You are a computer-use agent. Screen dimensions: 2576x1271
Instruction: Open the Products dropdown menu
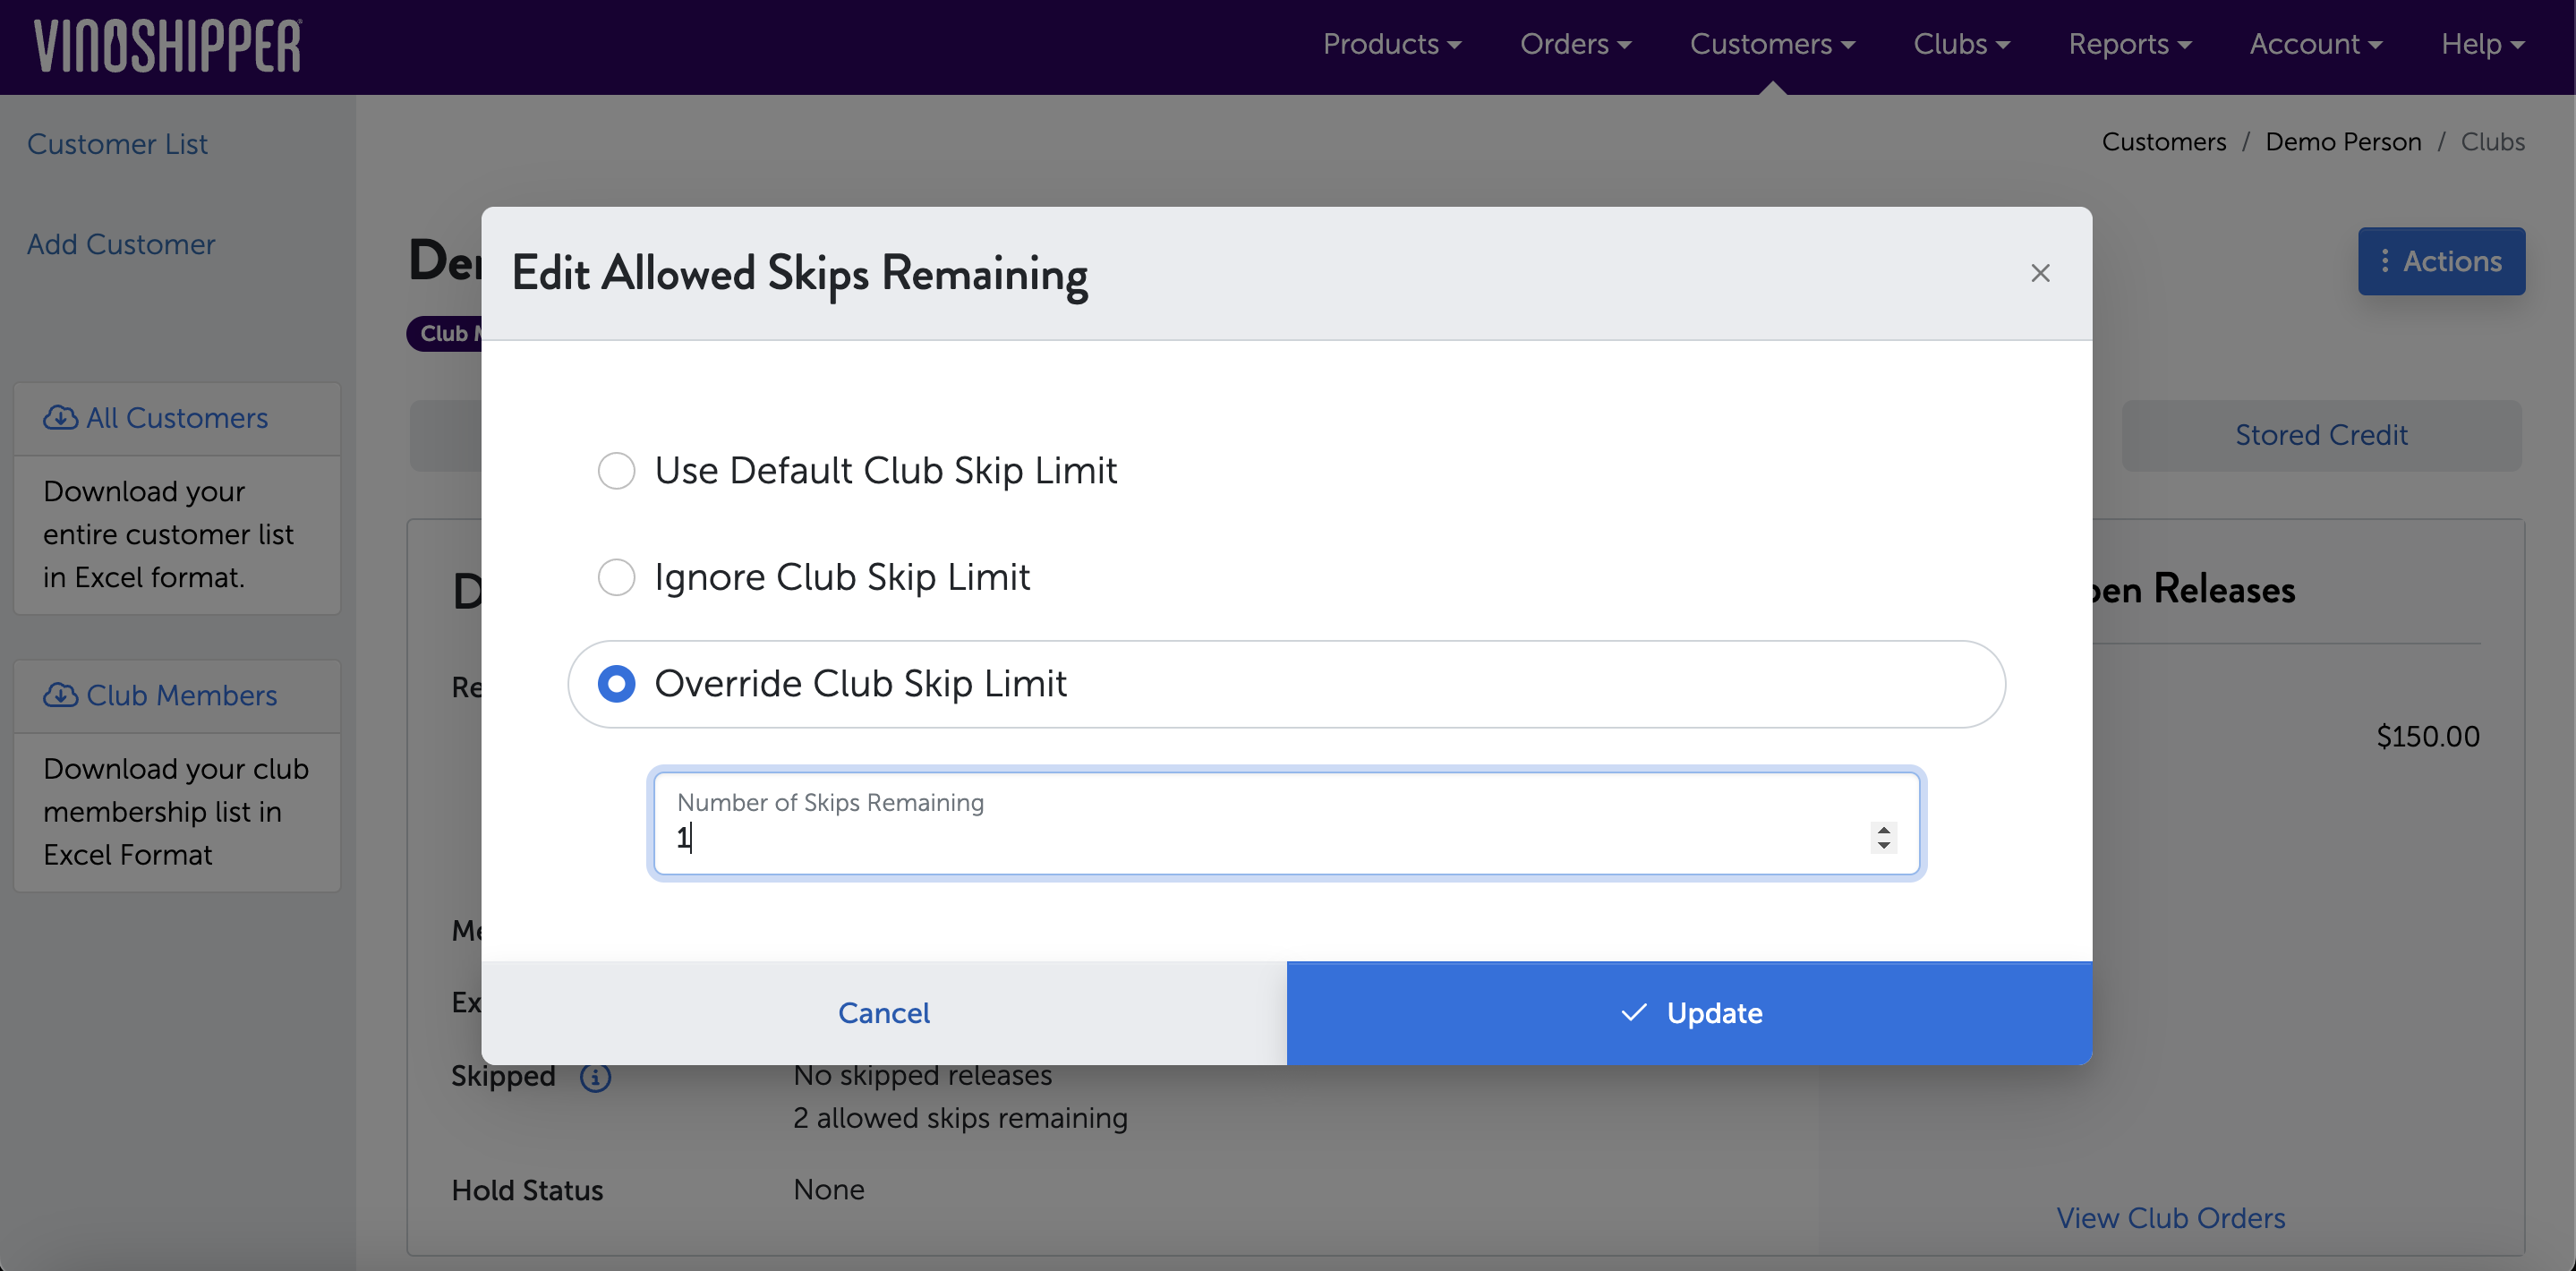click(1391, 44)
